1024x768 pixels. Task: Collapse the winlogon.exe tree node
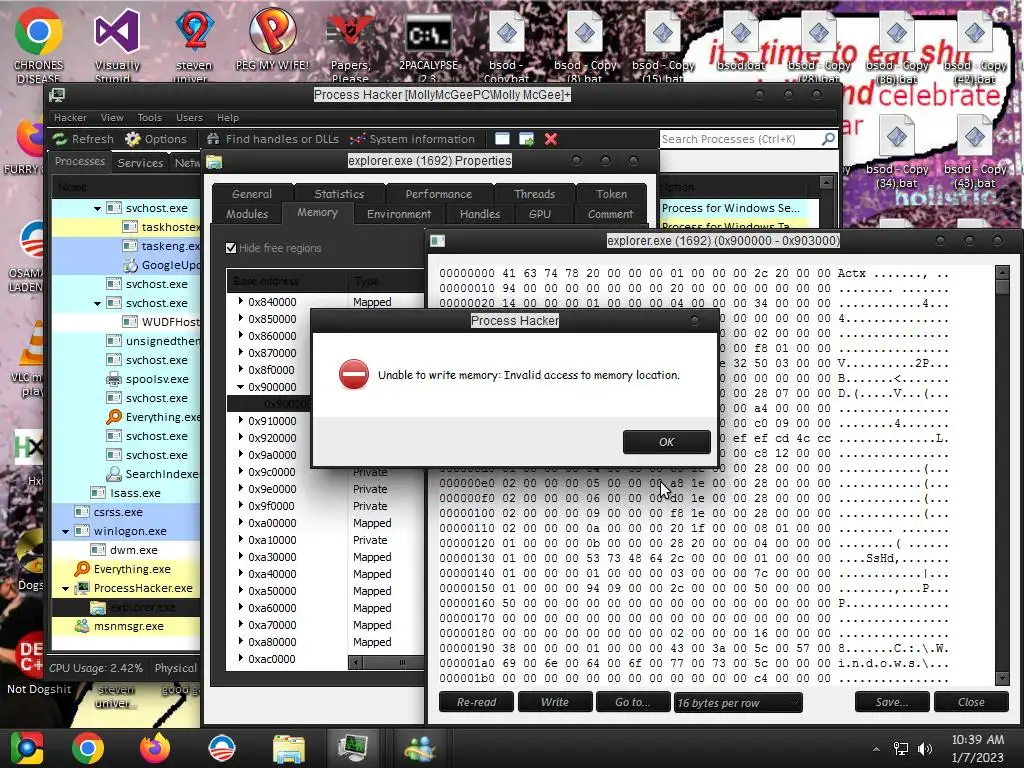(65, 532)
